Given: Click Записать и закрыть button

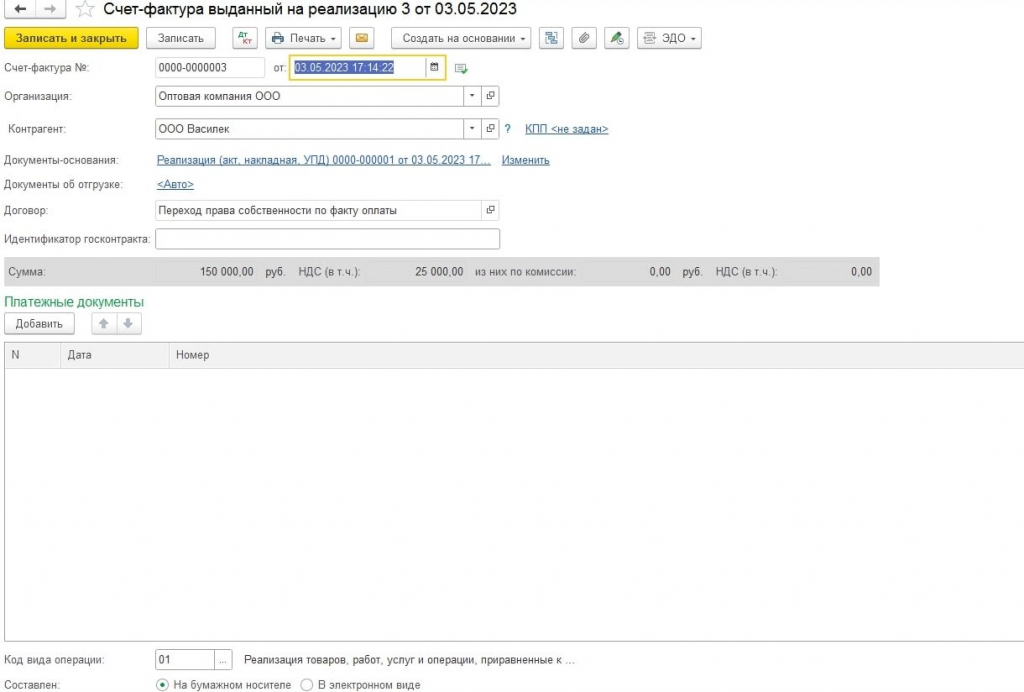Looking at the screenshot, I should click(x=71, y=38).
